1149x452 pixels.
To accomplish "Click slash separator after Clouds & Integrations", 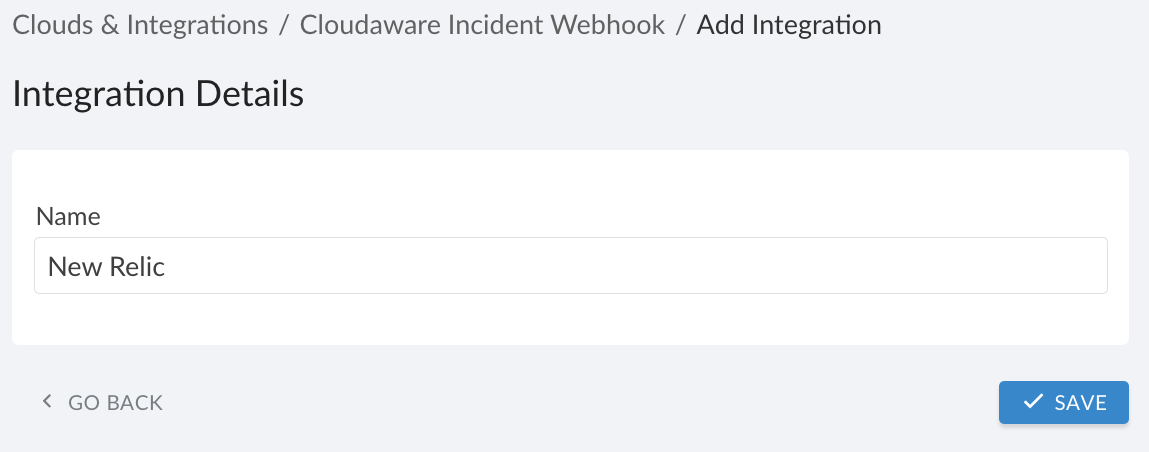I will 284,25.
